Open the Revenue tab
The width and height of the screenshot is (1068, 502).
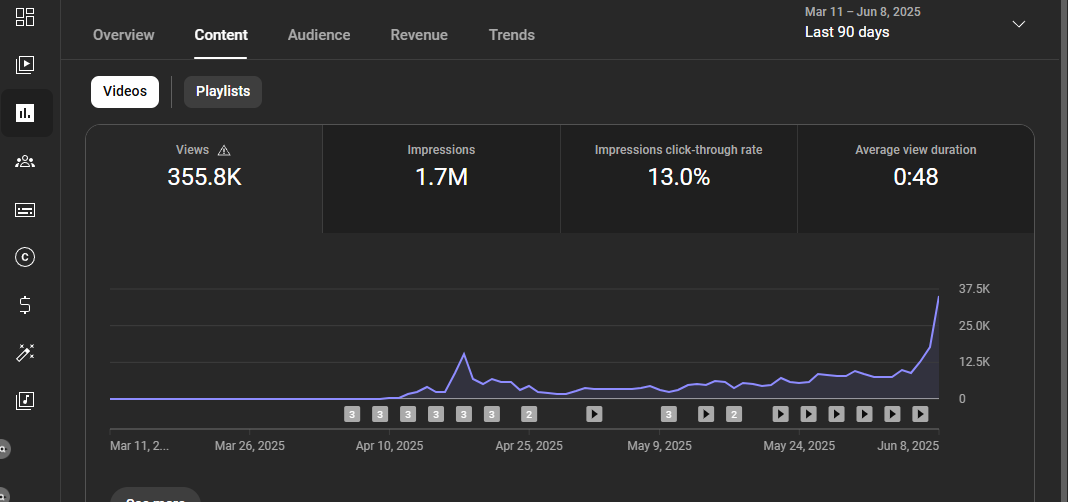point(419,35)
